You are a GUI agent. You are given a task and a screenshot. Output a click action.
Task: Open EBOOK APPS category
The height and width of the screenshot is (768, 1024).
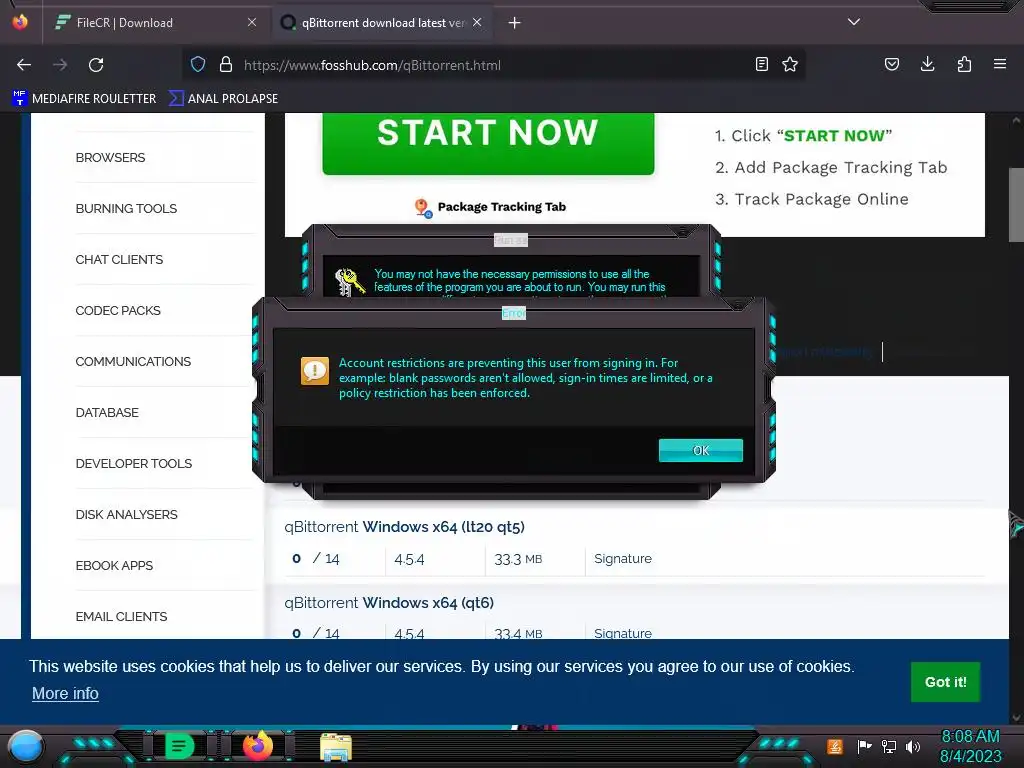point(114,565)
